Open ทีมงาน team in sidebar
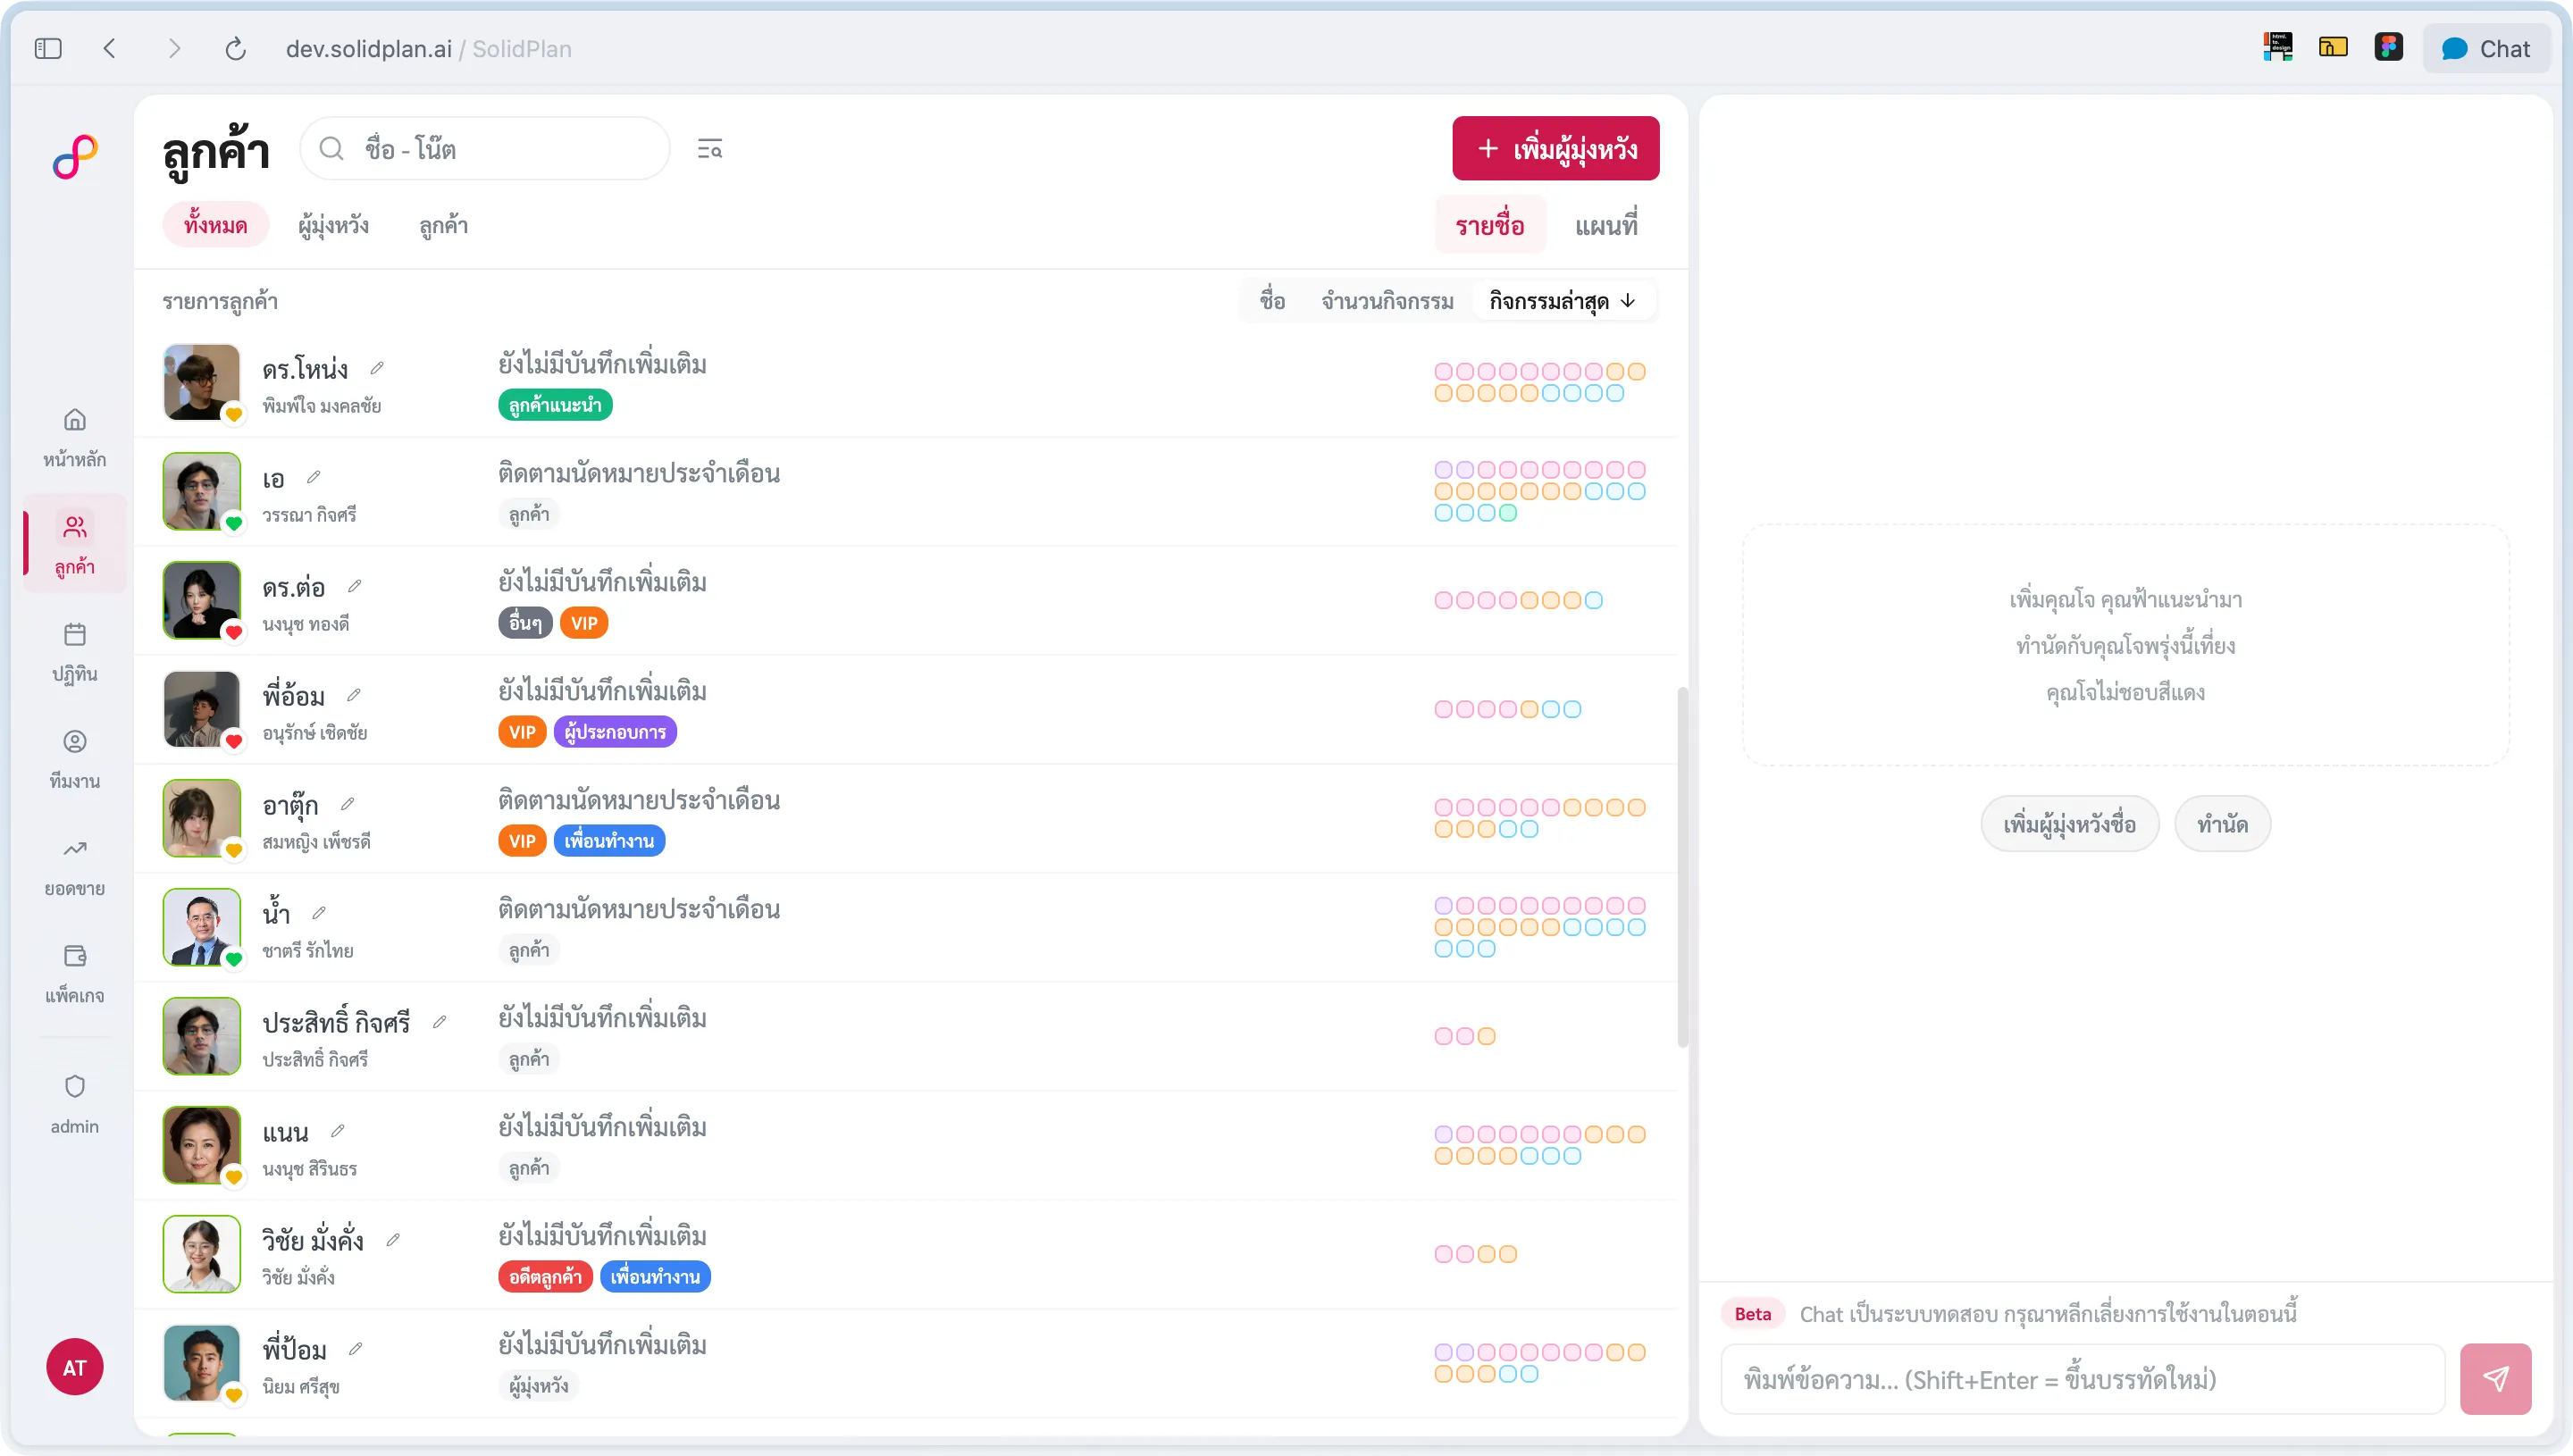Image resolution: width=2573 pixels, height=1456 pixels. click(x=75, y=759)
